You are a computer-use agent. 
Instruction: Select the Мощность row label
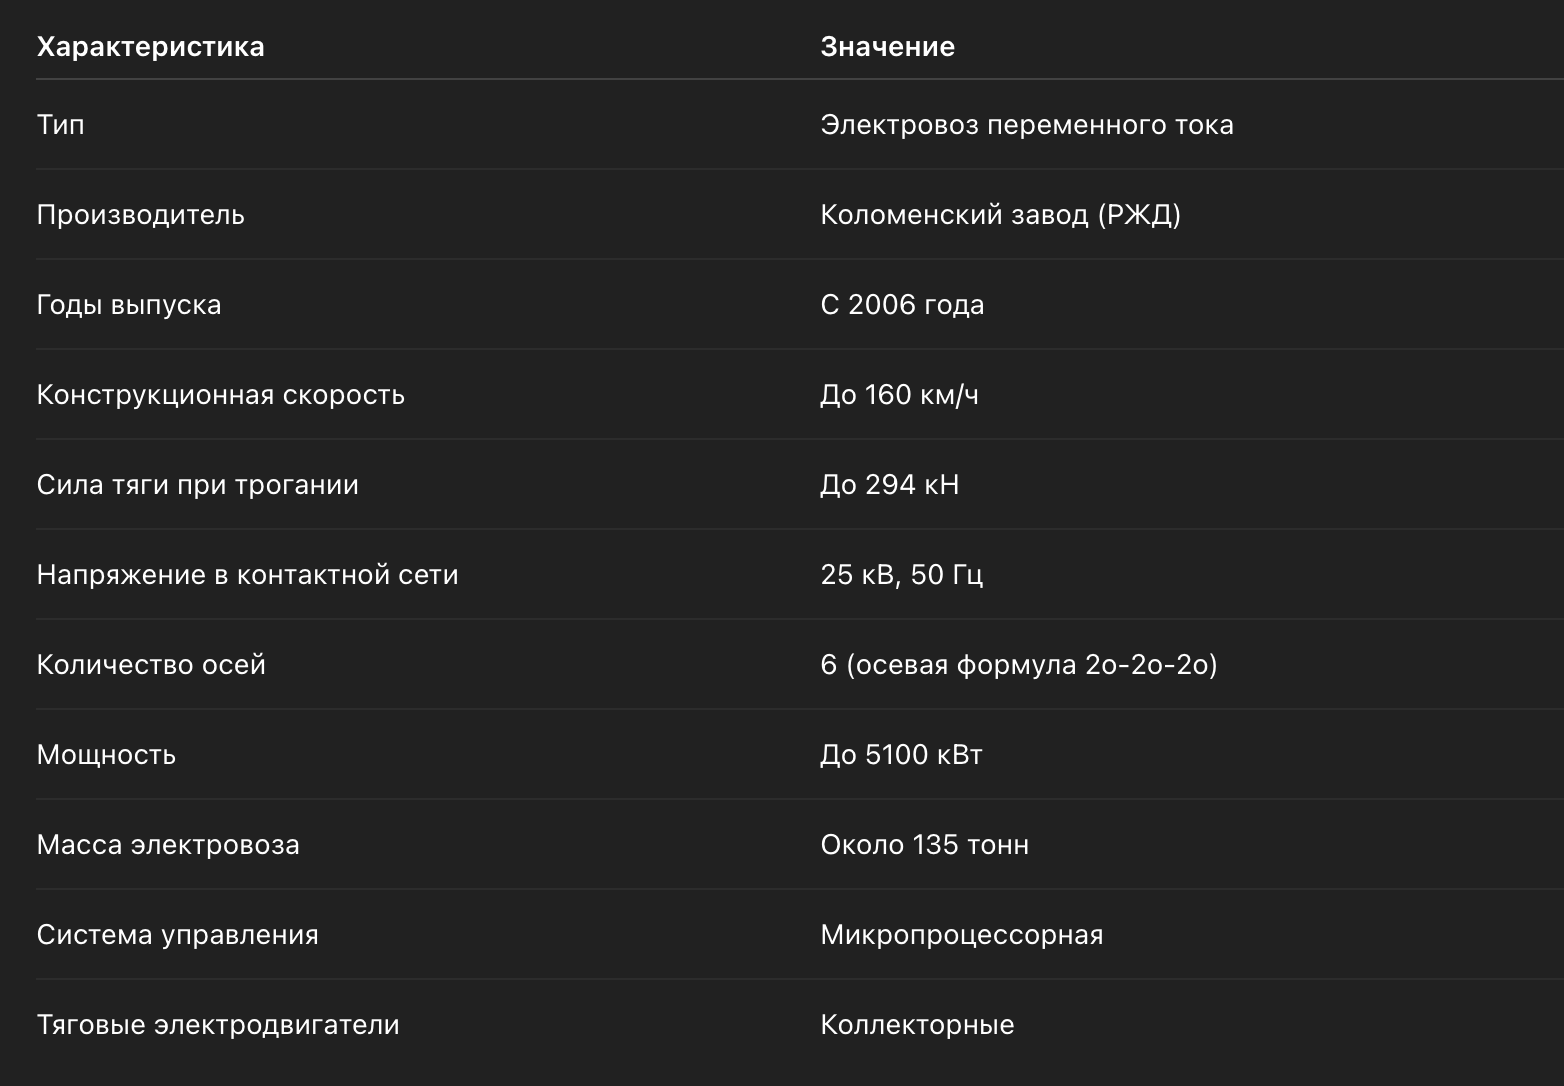pyautogui.click(x=106, y=755)
